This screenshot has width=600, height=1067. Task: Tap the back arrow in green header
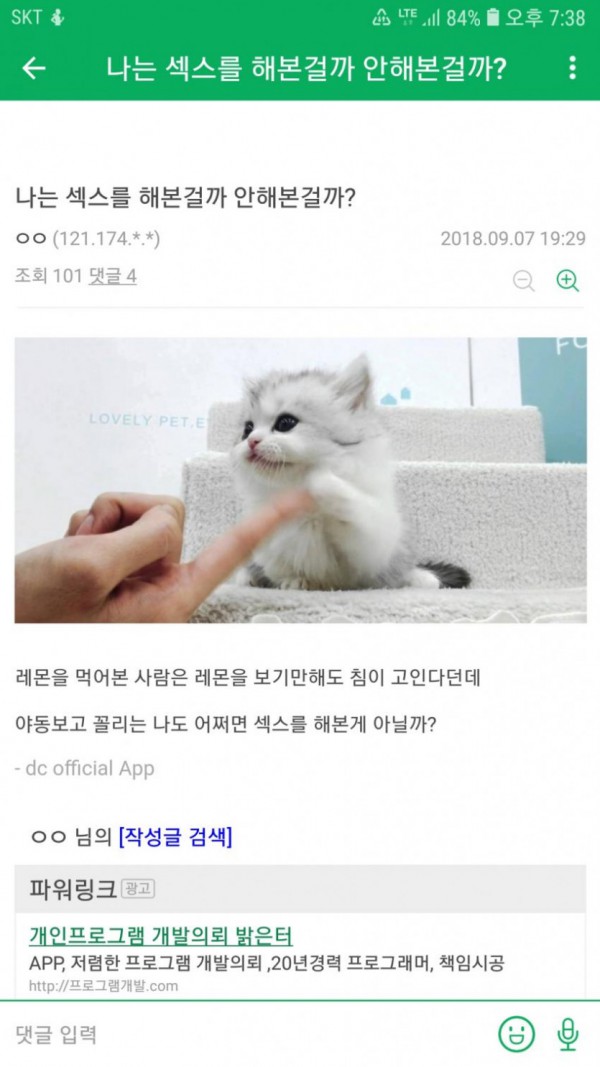[34, 68]
